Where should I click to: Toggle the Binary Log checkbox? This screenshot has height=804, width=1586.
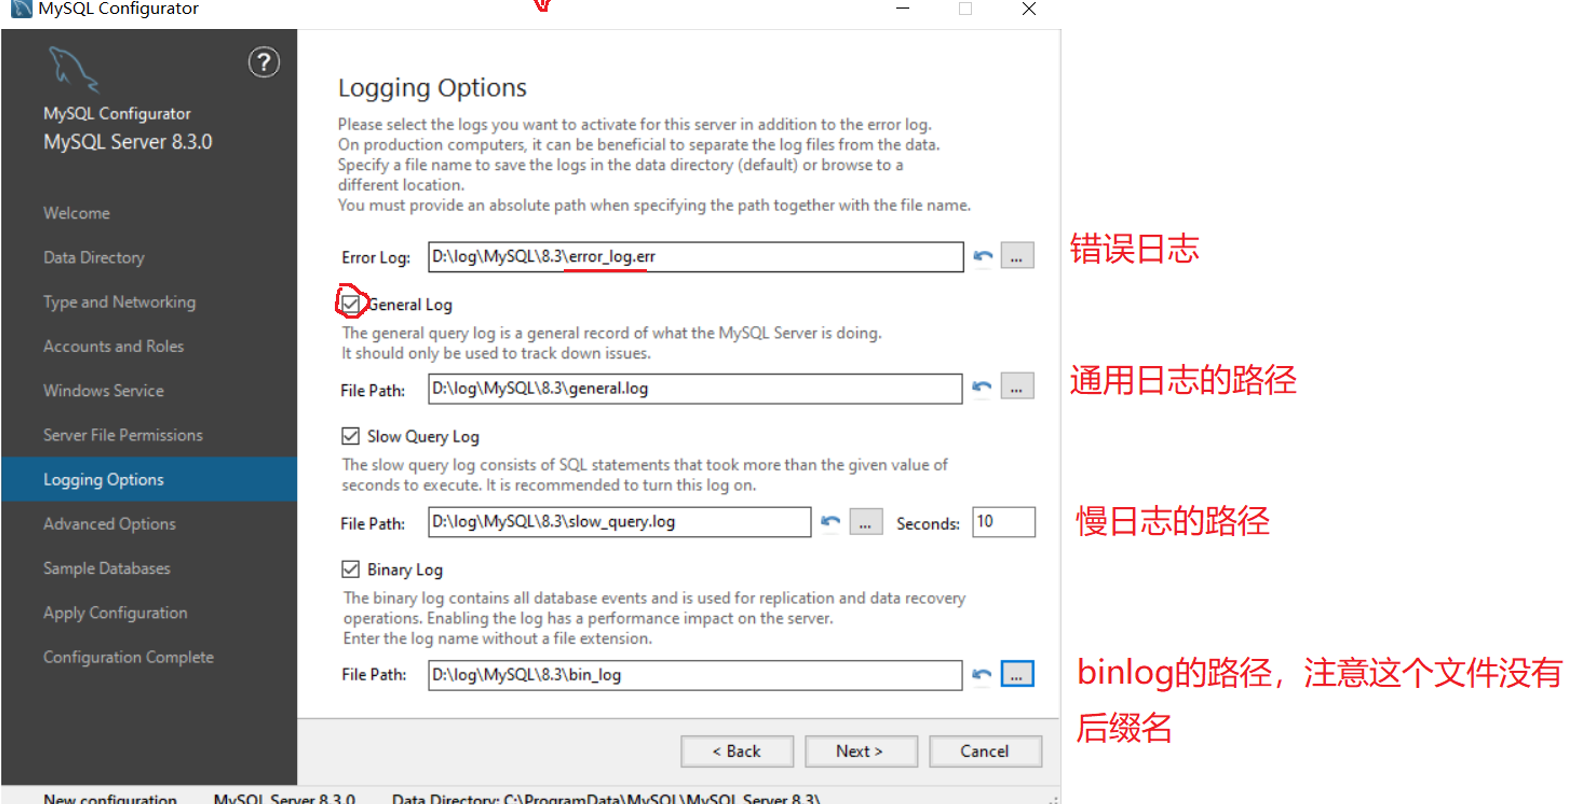tap(350, 569)
